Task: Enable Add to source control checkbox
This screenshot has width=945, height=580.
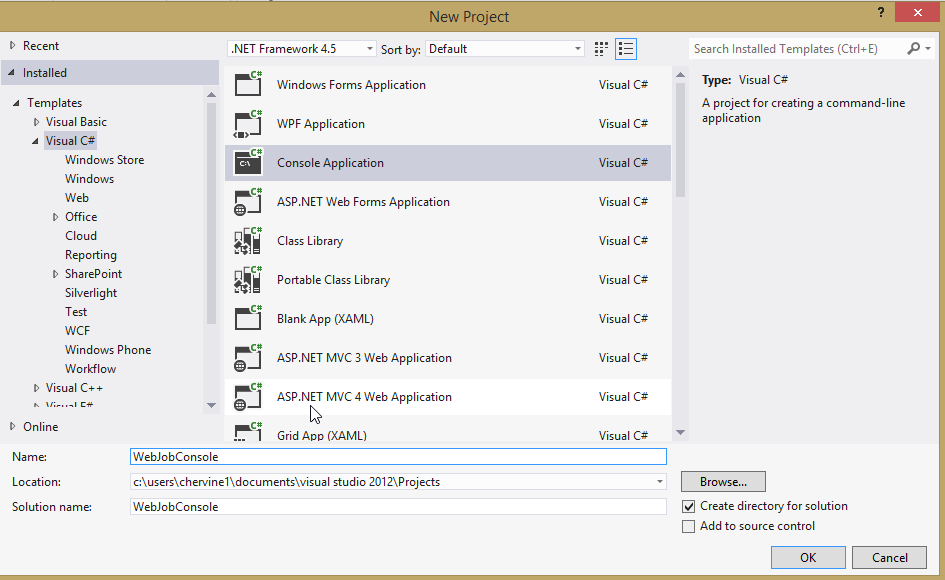Action: tap(688, 526)
